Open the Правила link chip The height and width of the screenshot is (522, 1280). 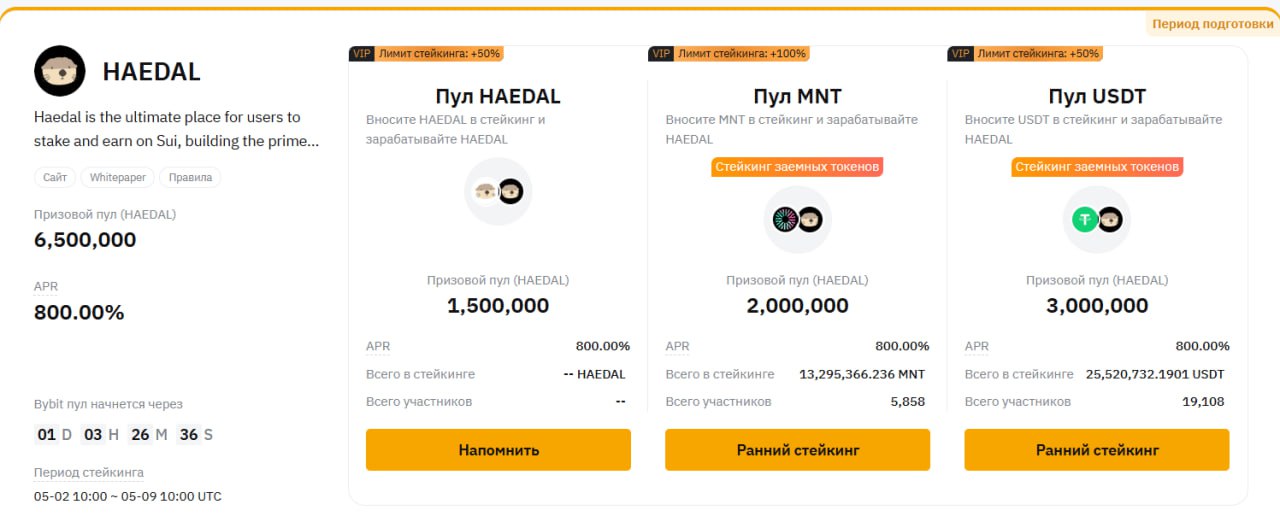(x=190, y=177)
